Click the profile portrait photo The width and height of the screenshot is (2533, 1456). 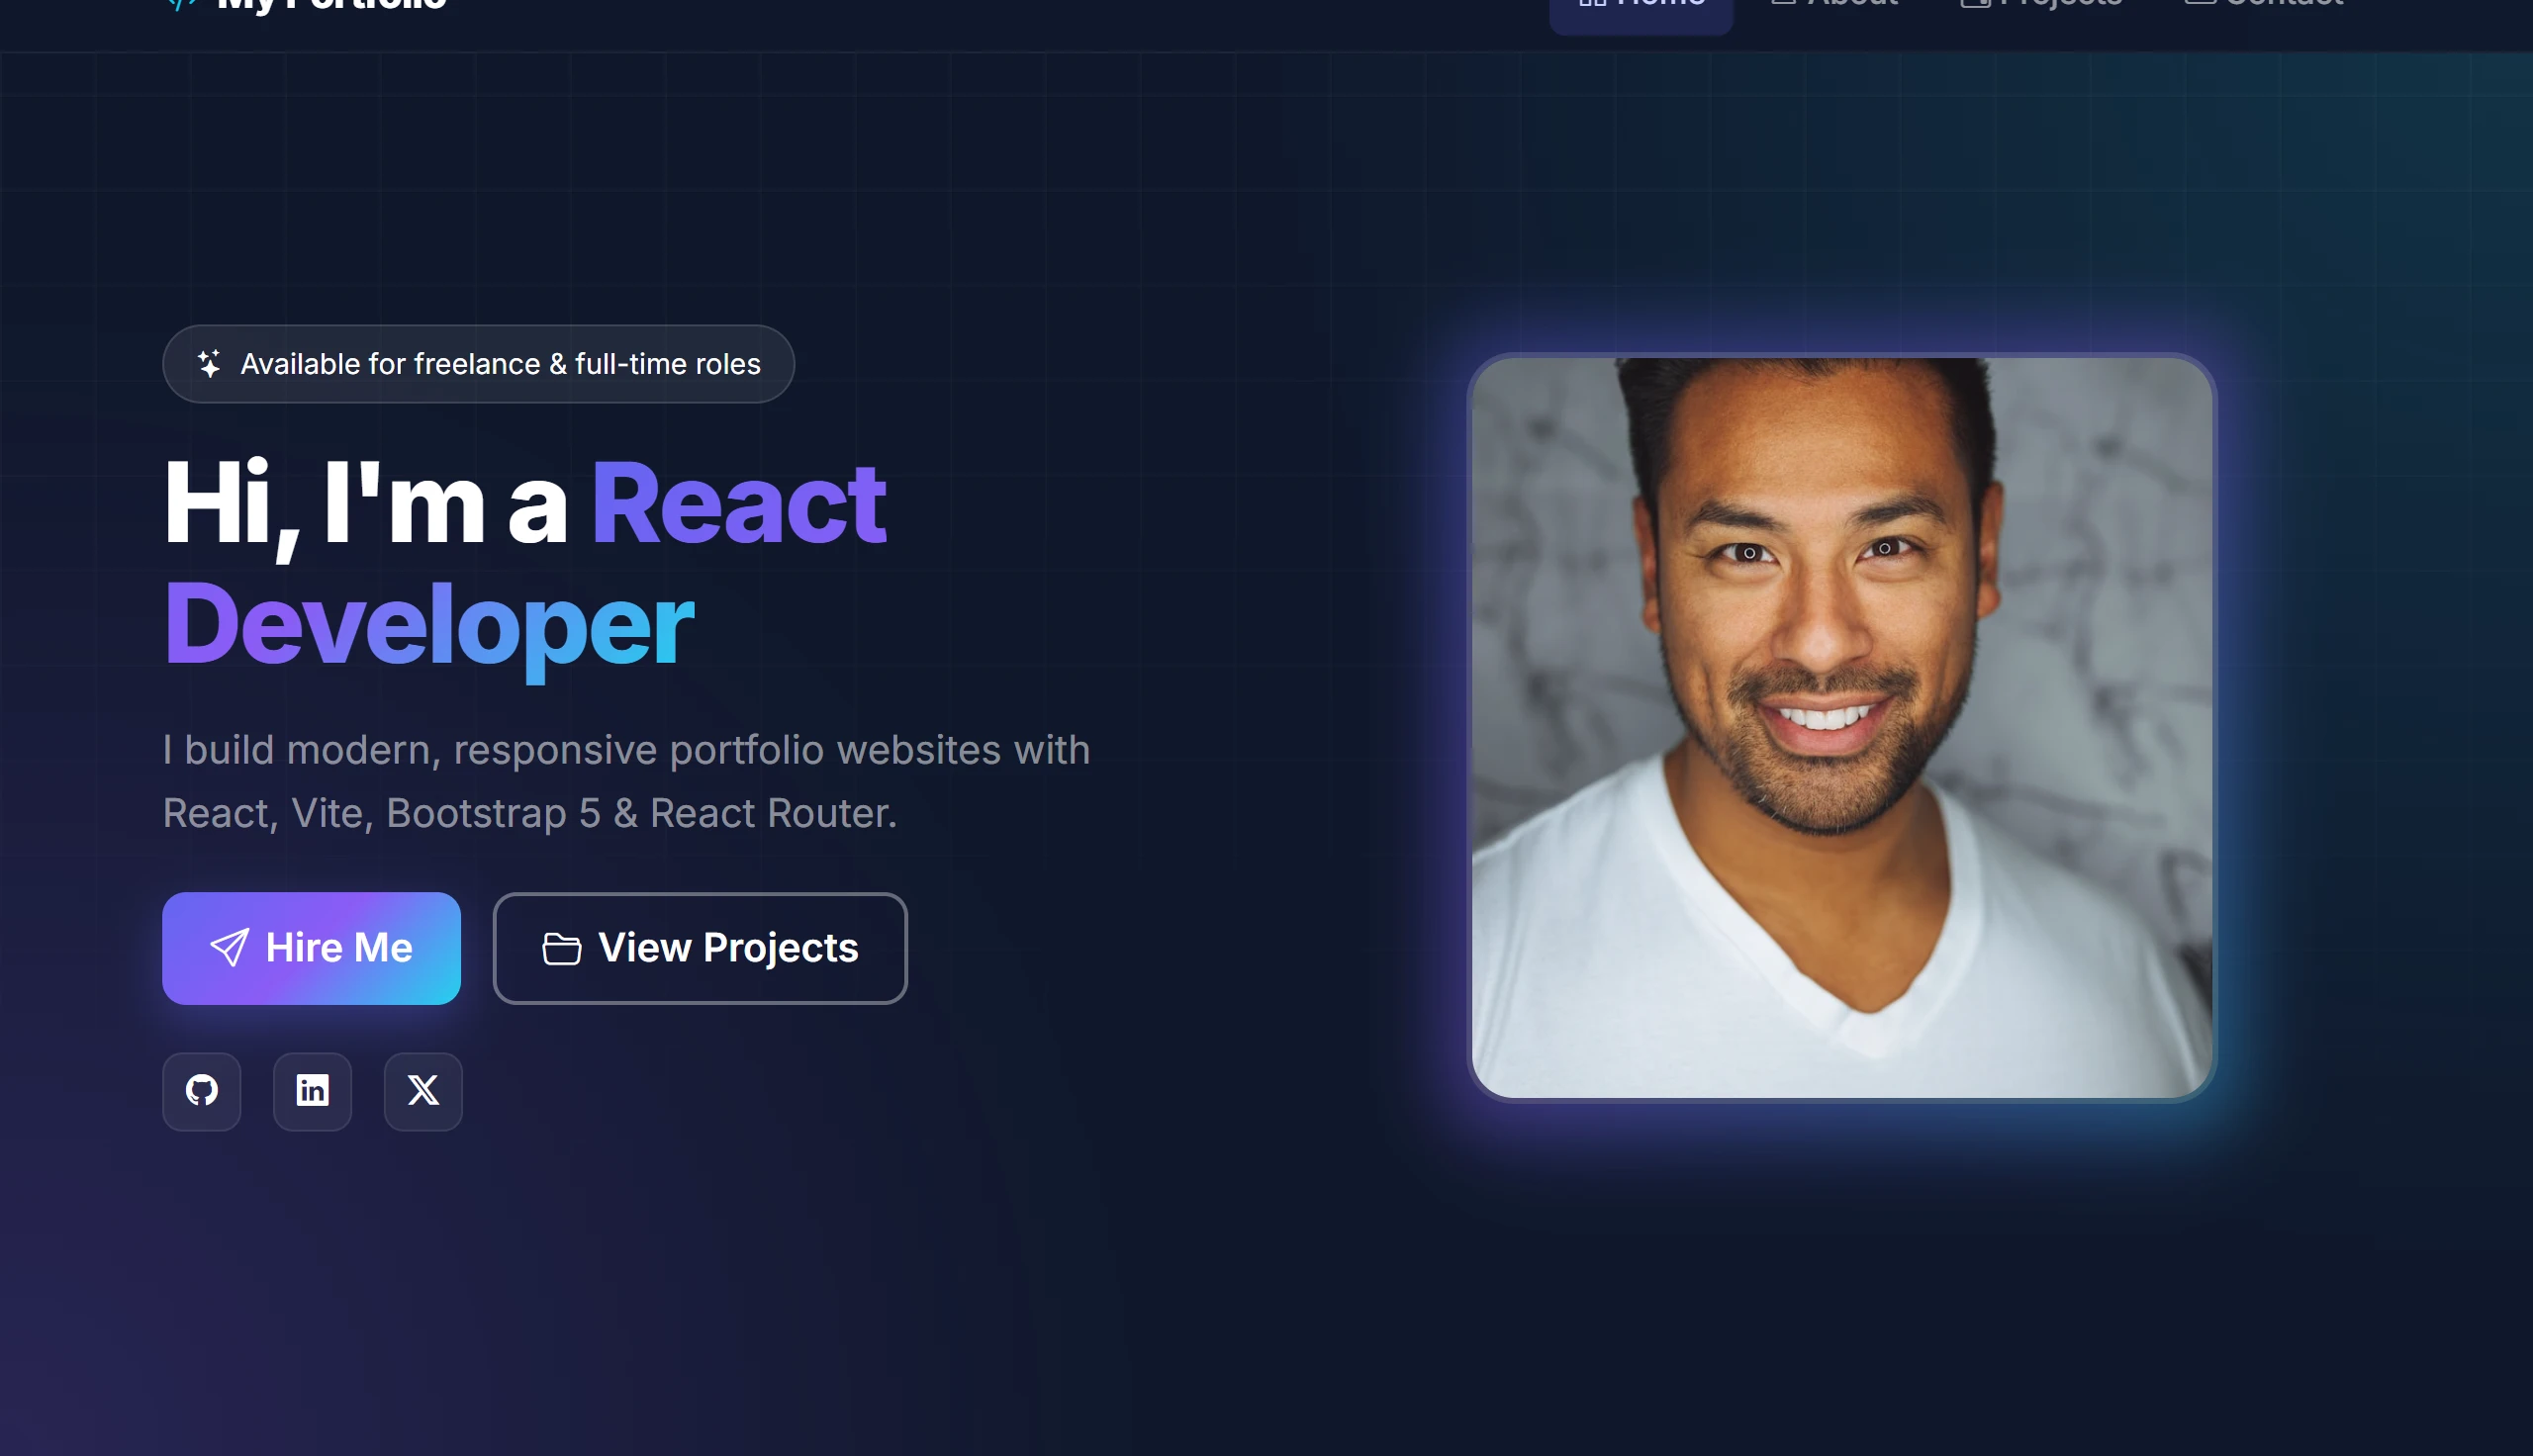[x=1841, y=727]
